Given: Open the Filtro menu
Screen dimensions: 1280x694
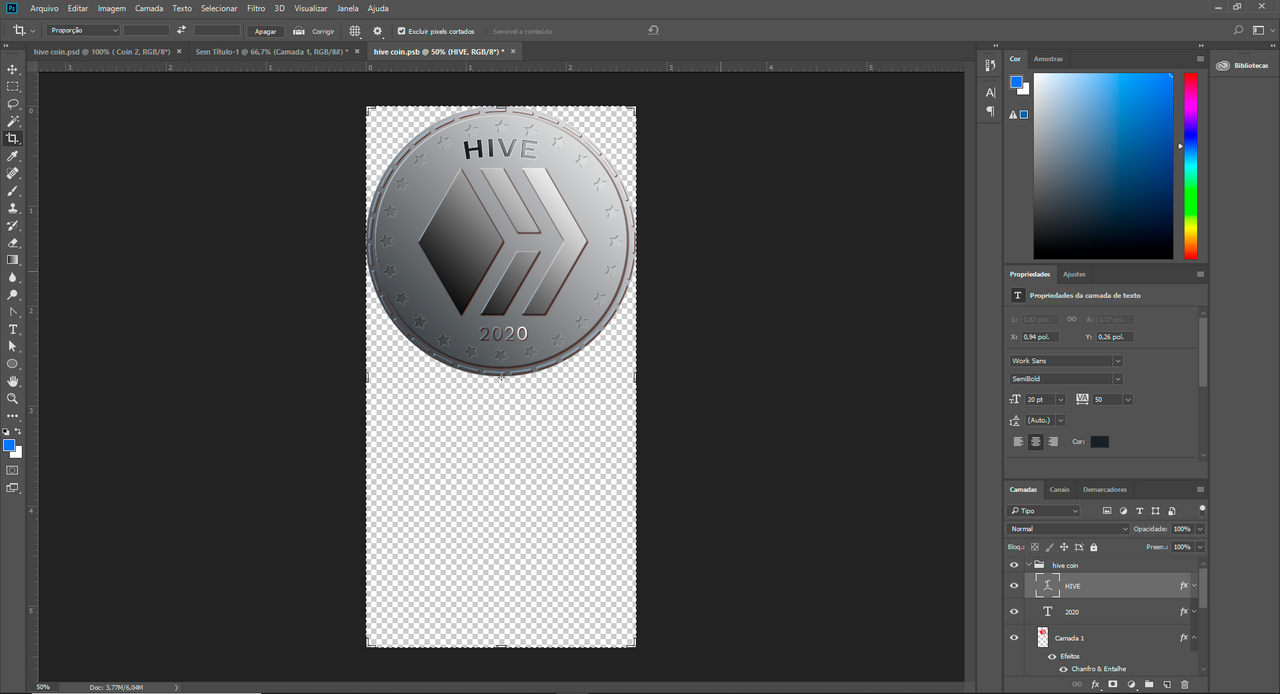Looking at the screenshot, I should [x=255, y=8].
